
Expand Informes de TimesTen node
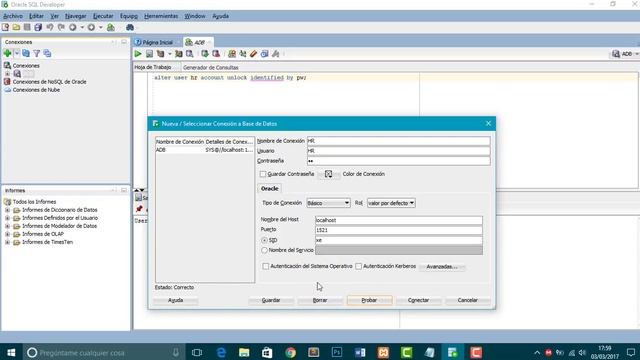point(7,242)
